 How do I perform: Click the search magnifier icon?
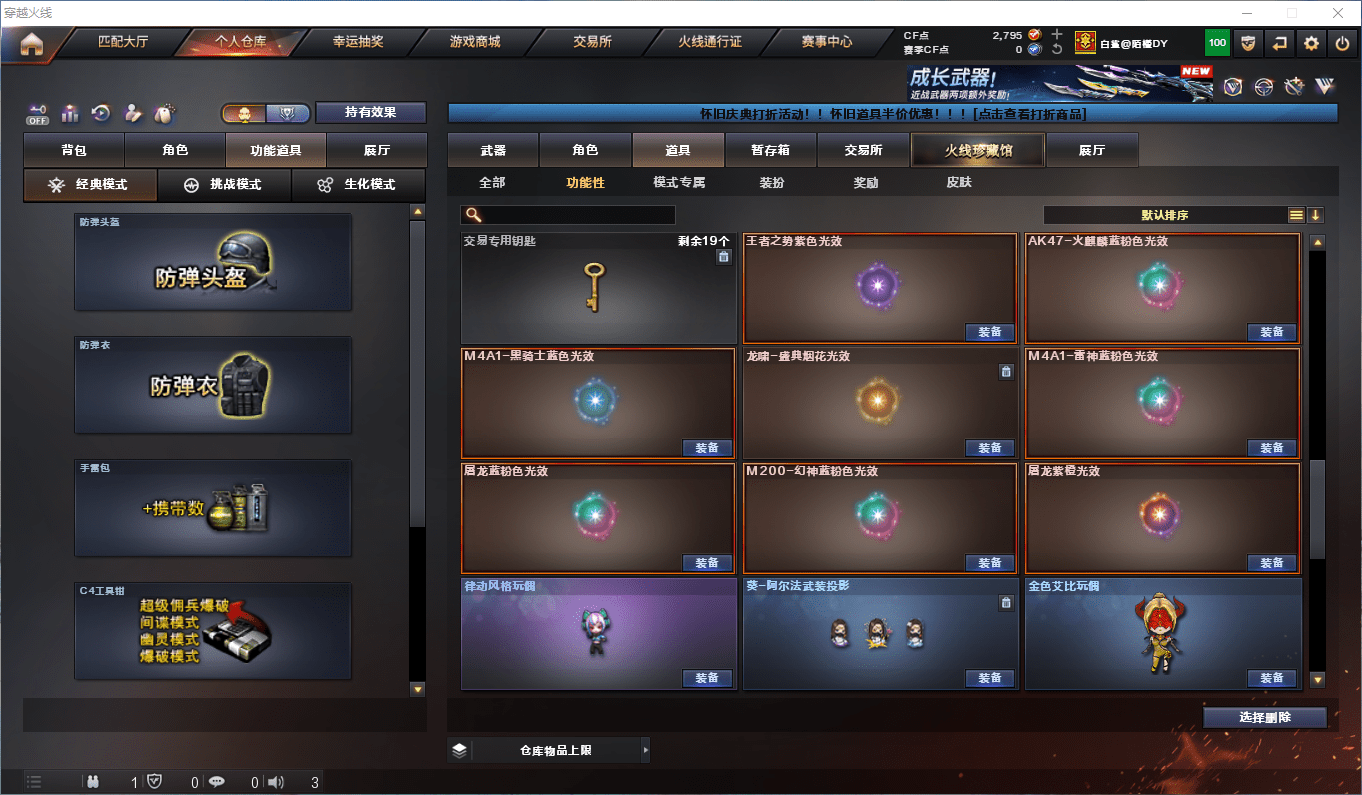(473, 215)
